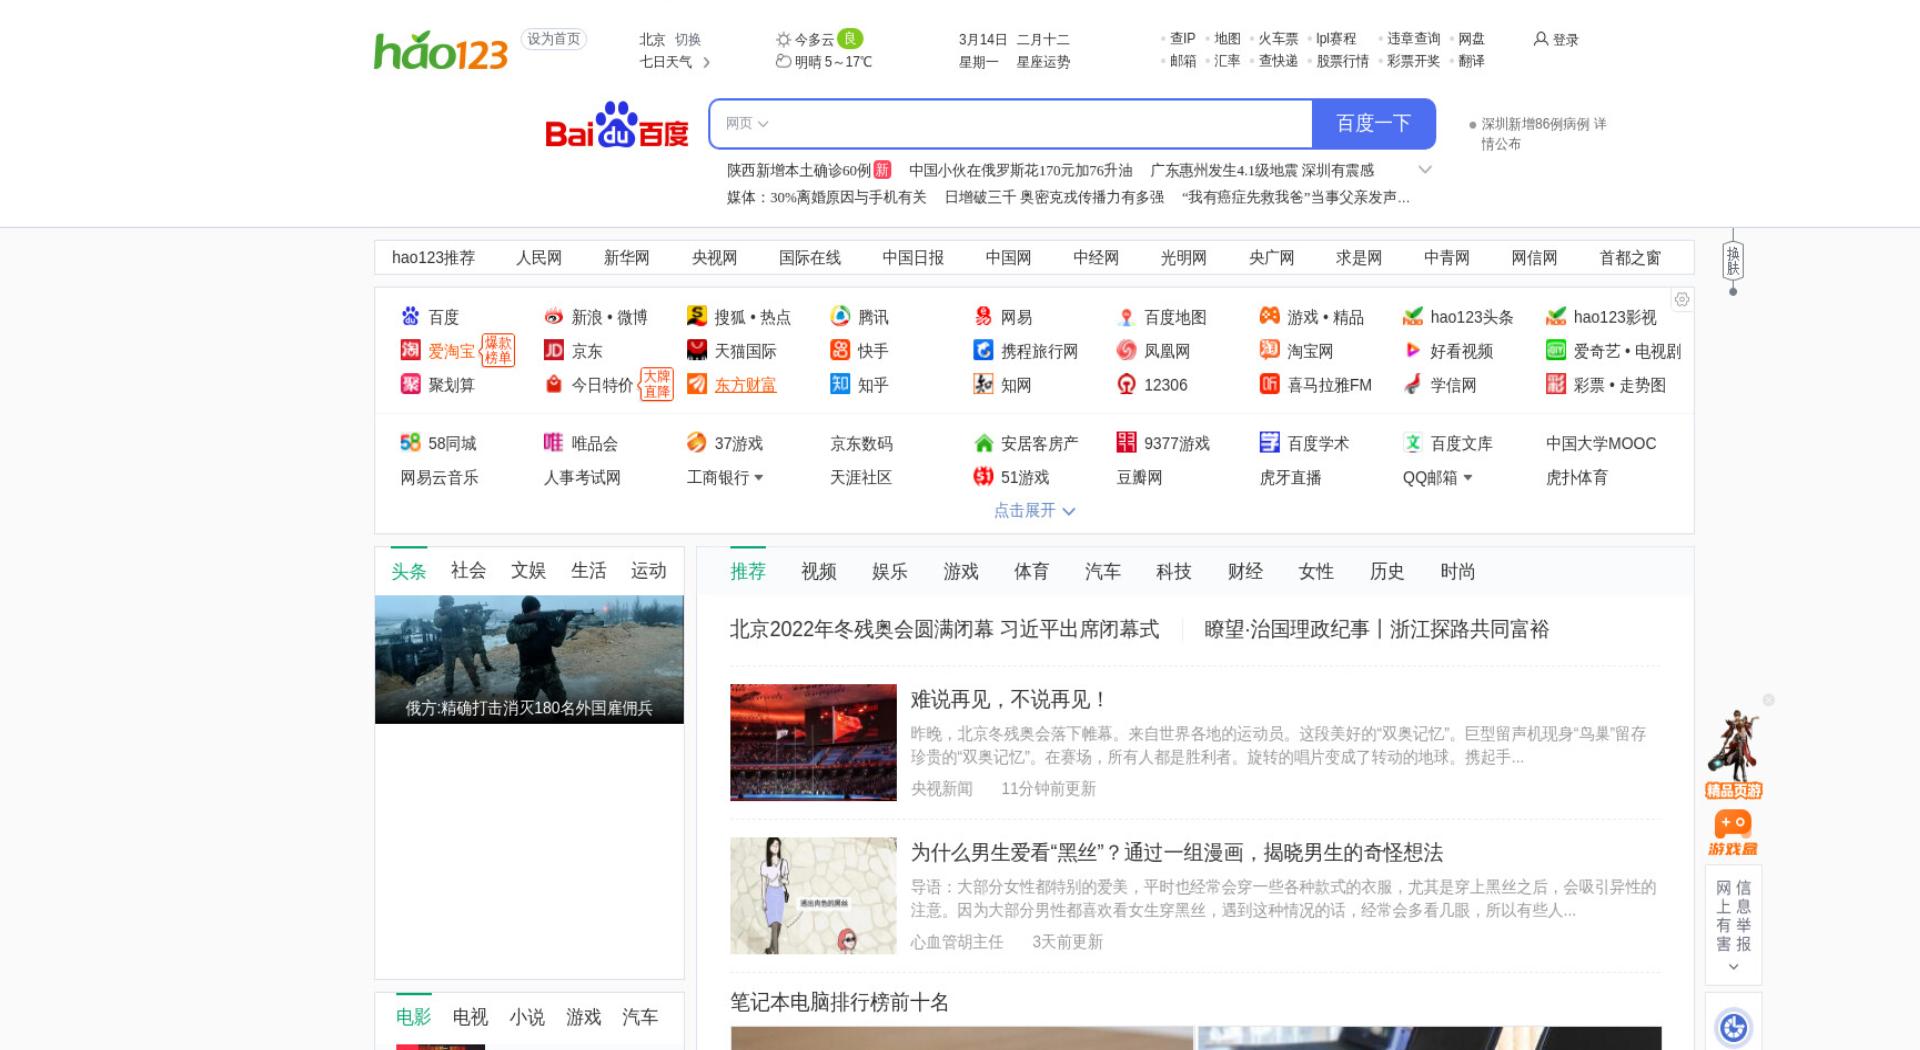This screenshot has width=1920, height=1050.
Task: Click the 设为首页 button
Action: (x=553, y=39)
